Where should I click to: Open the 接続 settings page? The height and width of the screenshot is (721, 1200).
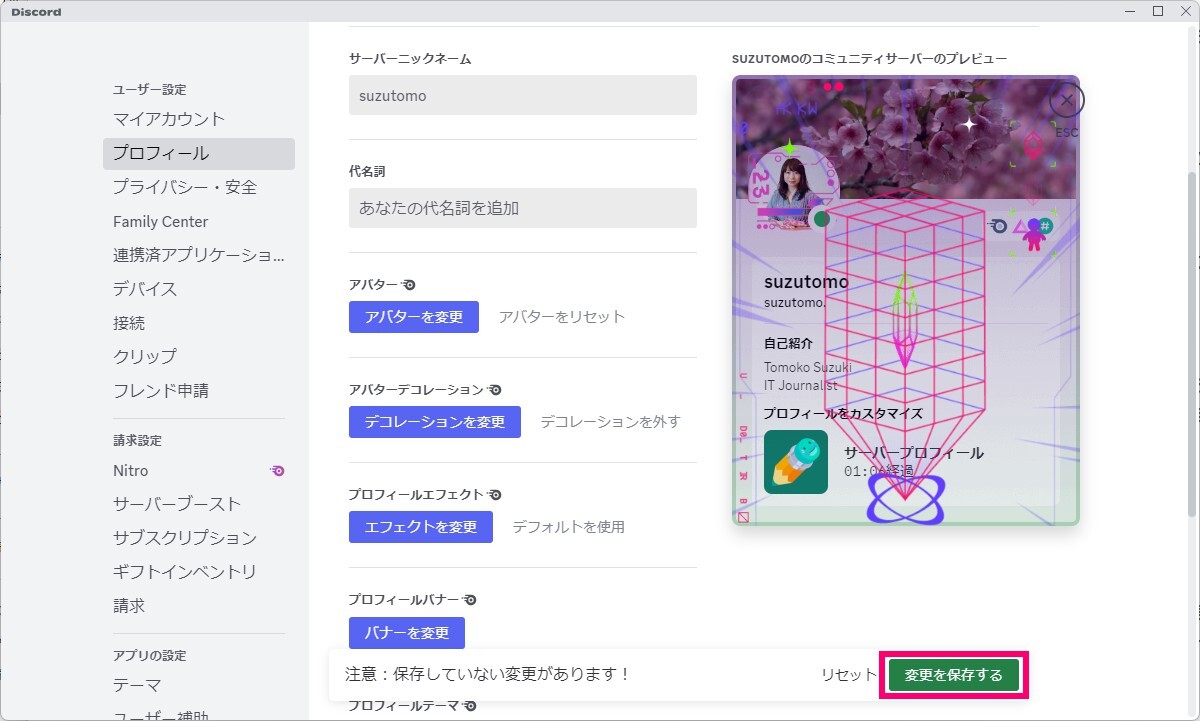[x=199, y=323]
